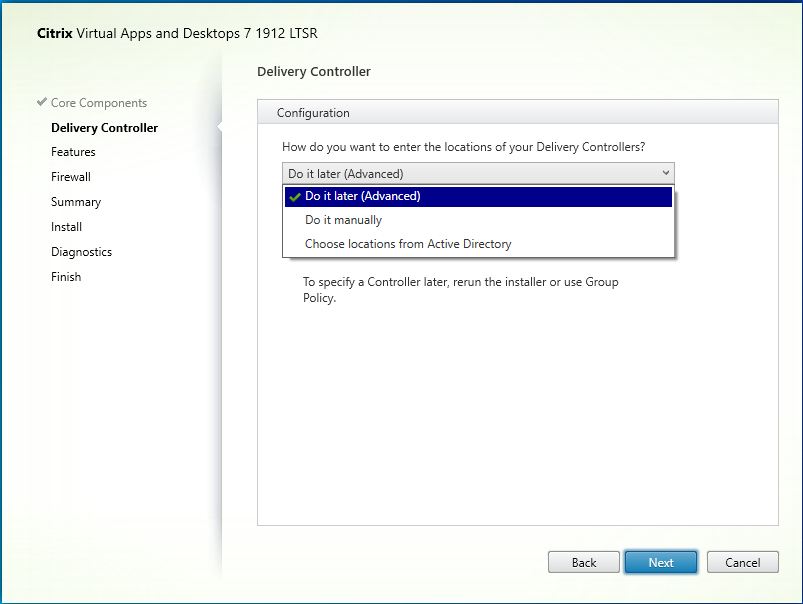Click the green checkmark beside Do it later
Viewport: 803px width, 604px height.
(294, 197)
